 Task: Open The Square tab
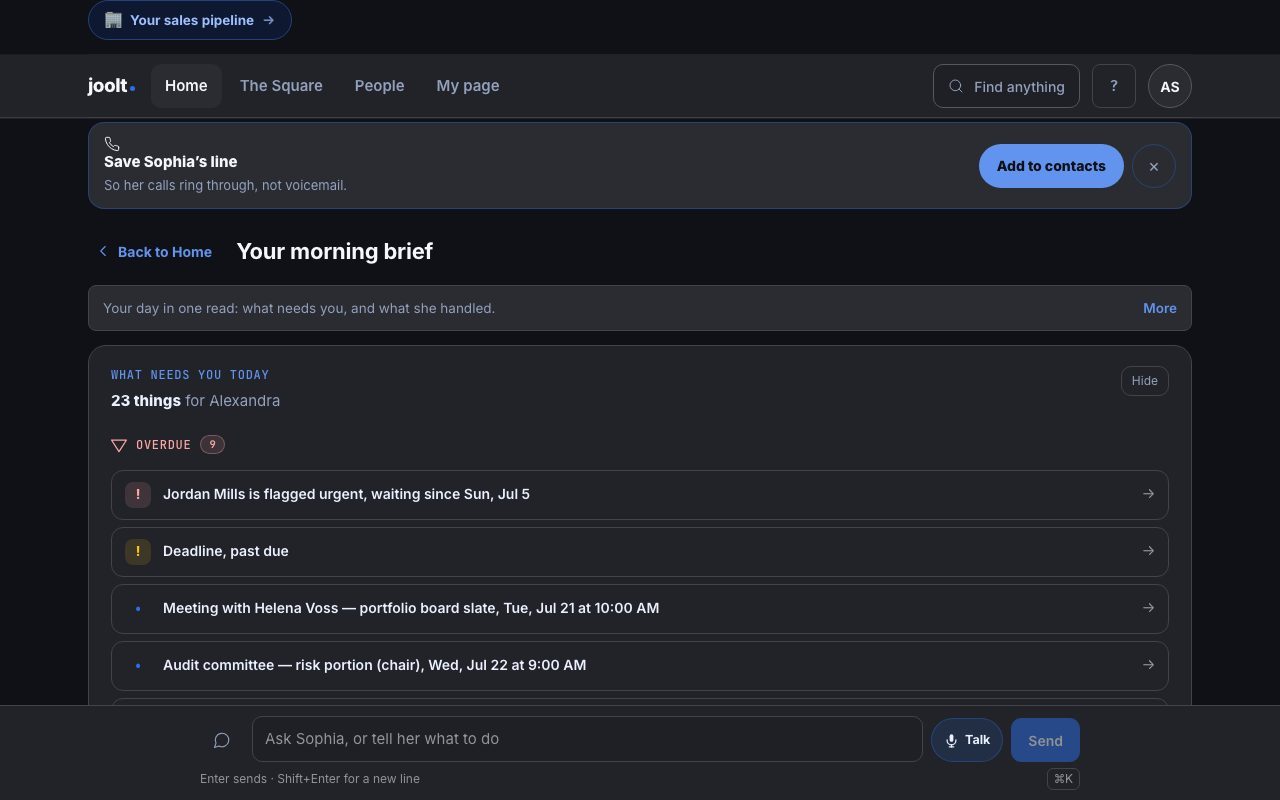tap(281, 86)
